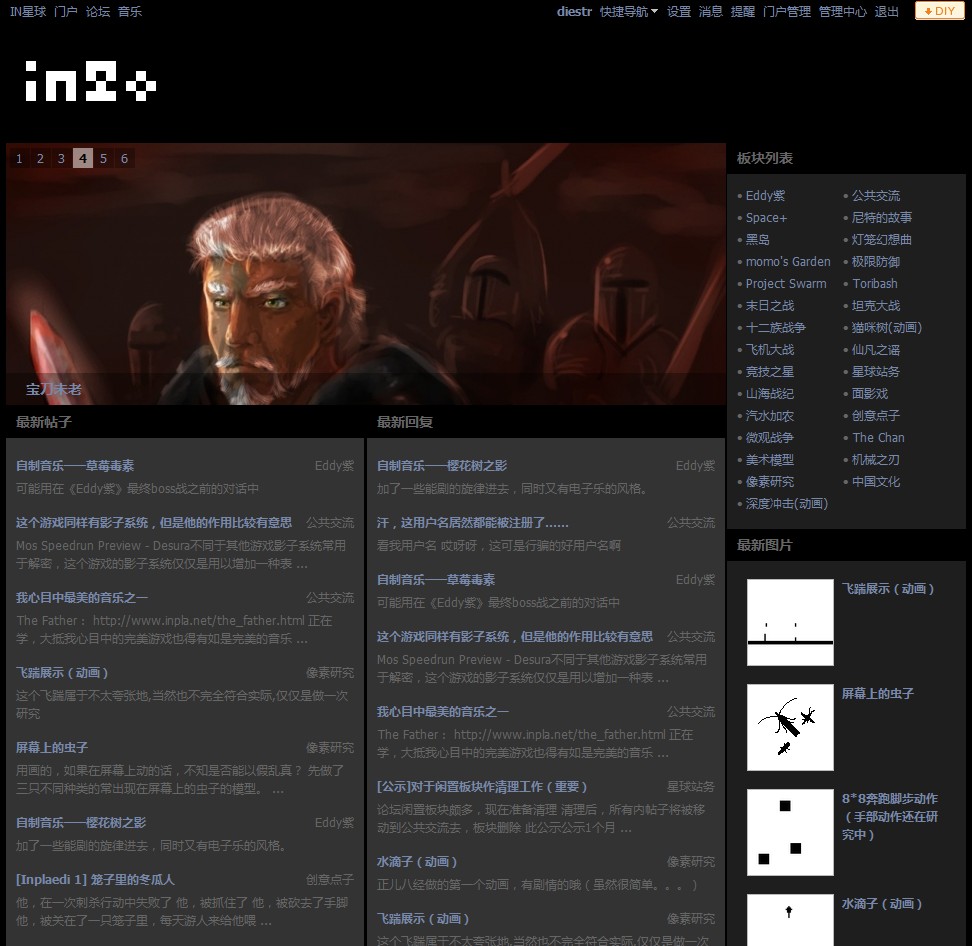Switch slideshow to slide 5
The height and width of the screenshot is (946, 972).
click(x=104, y=158)
